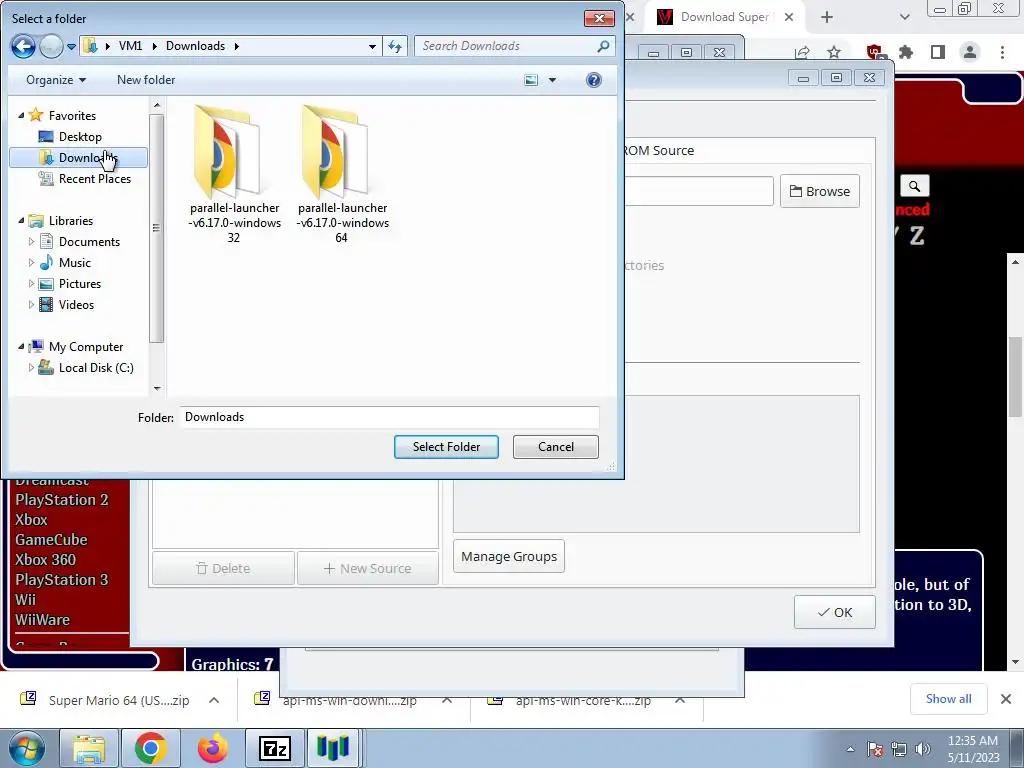Close the downloads bar
The width and height of the screenshot is (1024, 768).
(1006, 699)
